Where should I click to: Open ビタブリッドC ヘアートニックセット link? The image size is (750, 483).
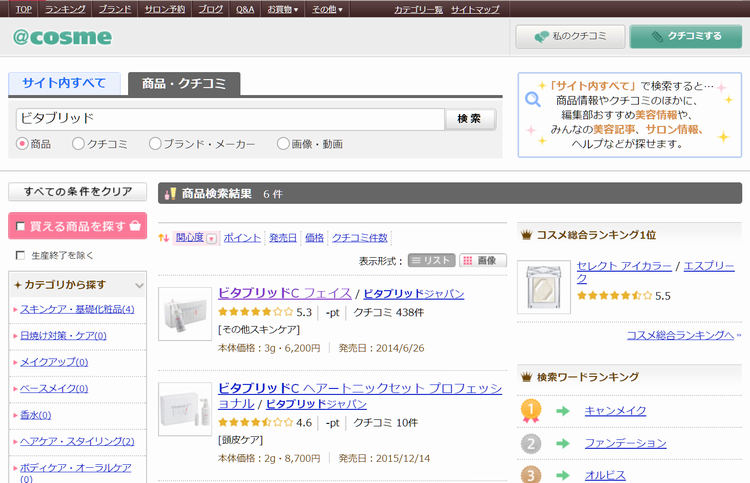pyautogui.click(x=360, y=395)
